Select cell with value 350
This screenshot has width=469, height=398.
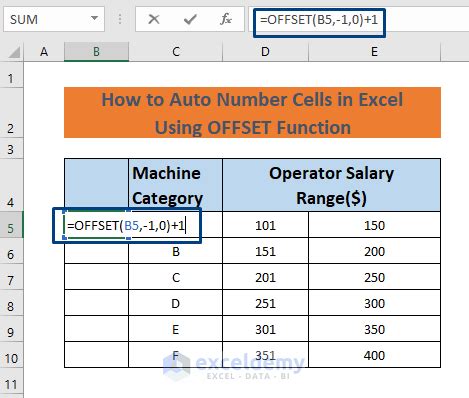click(x=375, y=329)
